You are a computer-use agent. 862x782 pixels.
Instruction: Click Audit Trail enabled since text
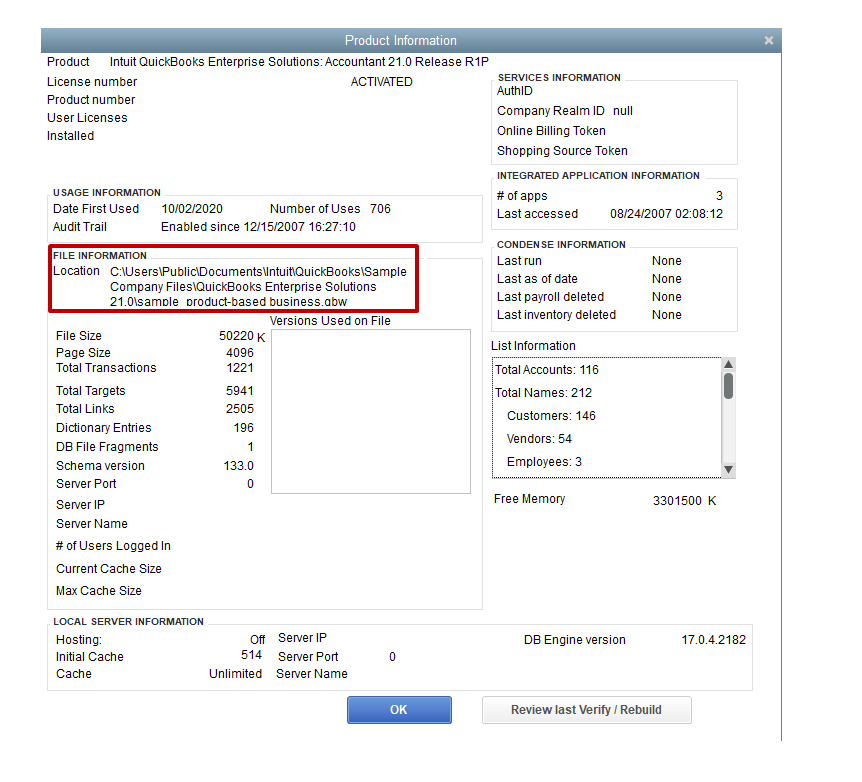258,227
